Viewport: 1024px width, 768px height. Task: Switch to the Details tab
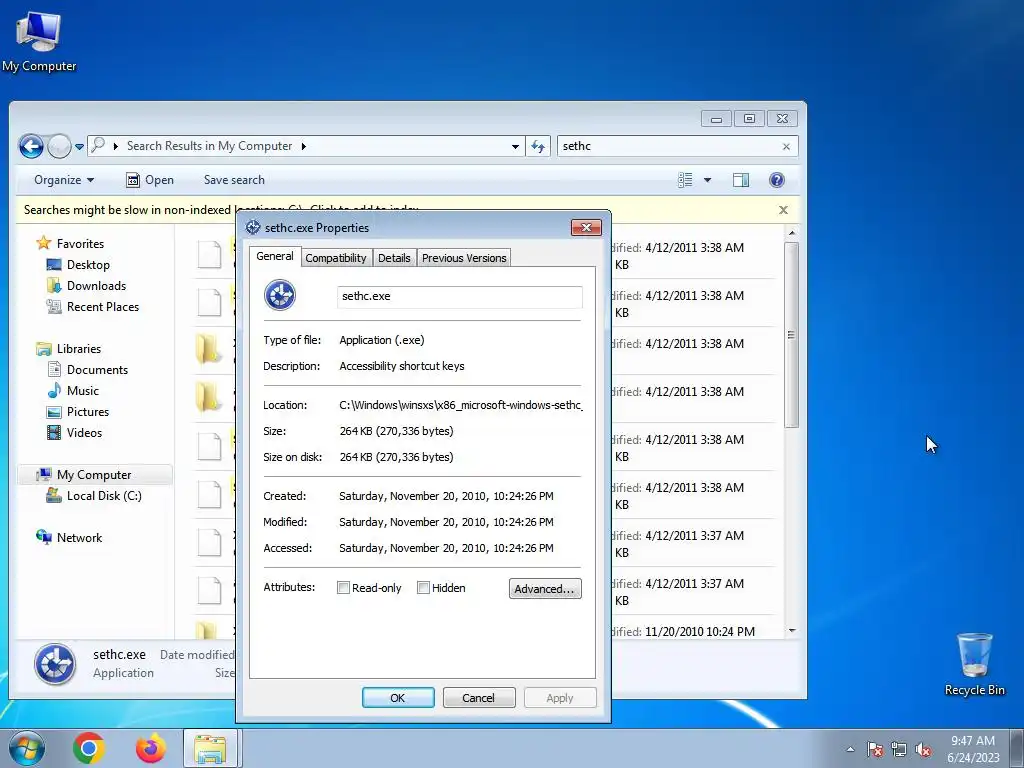[x=394, y=258]
